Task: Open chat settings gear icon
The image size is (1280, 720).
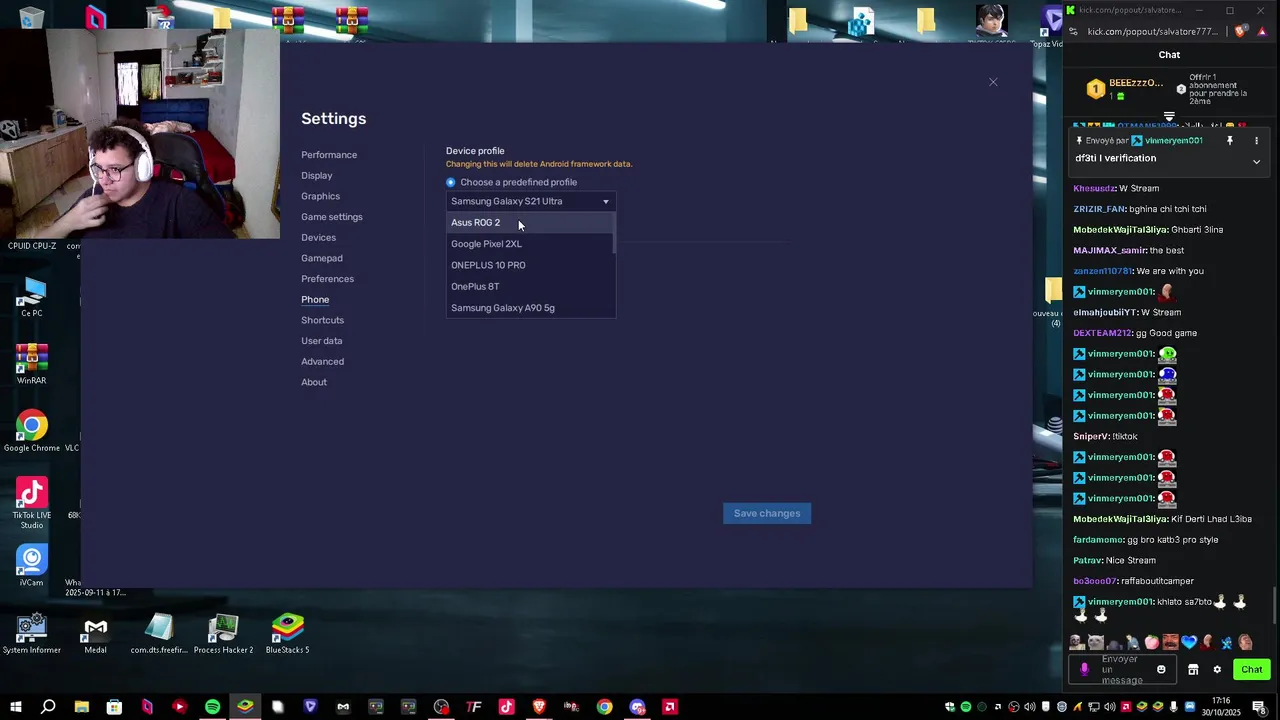Action: click(1217, 670)
